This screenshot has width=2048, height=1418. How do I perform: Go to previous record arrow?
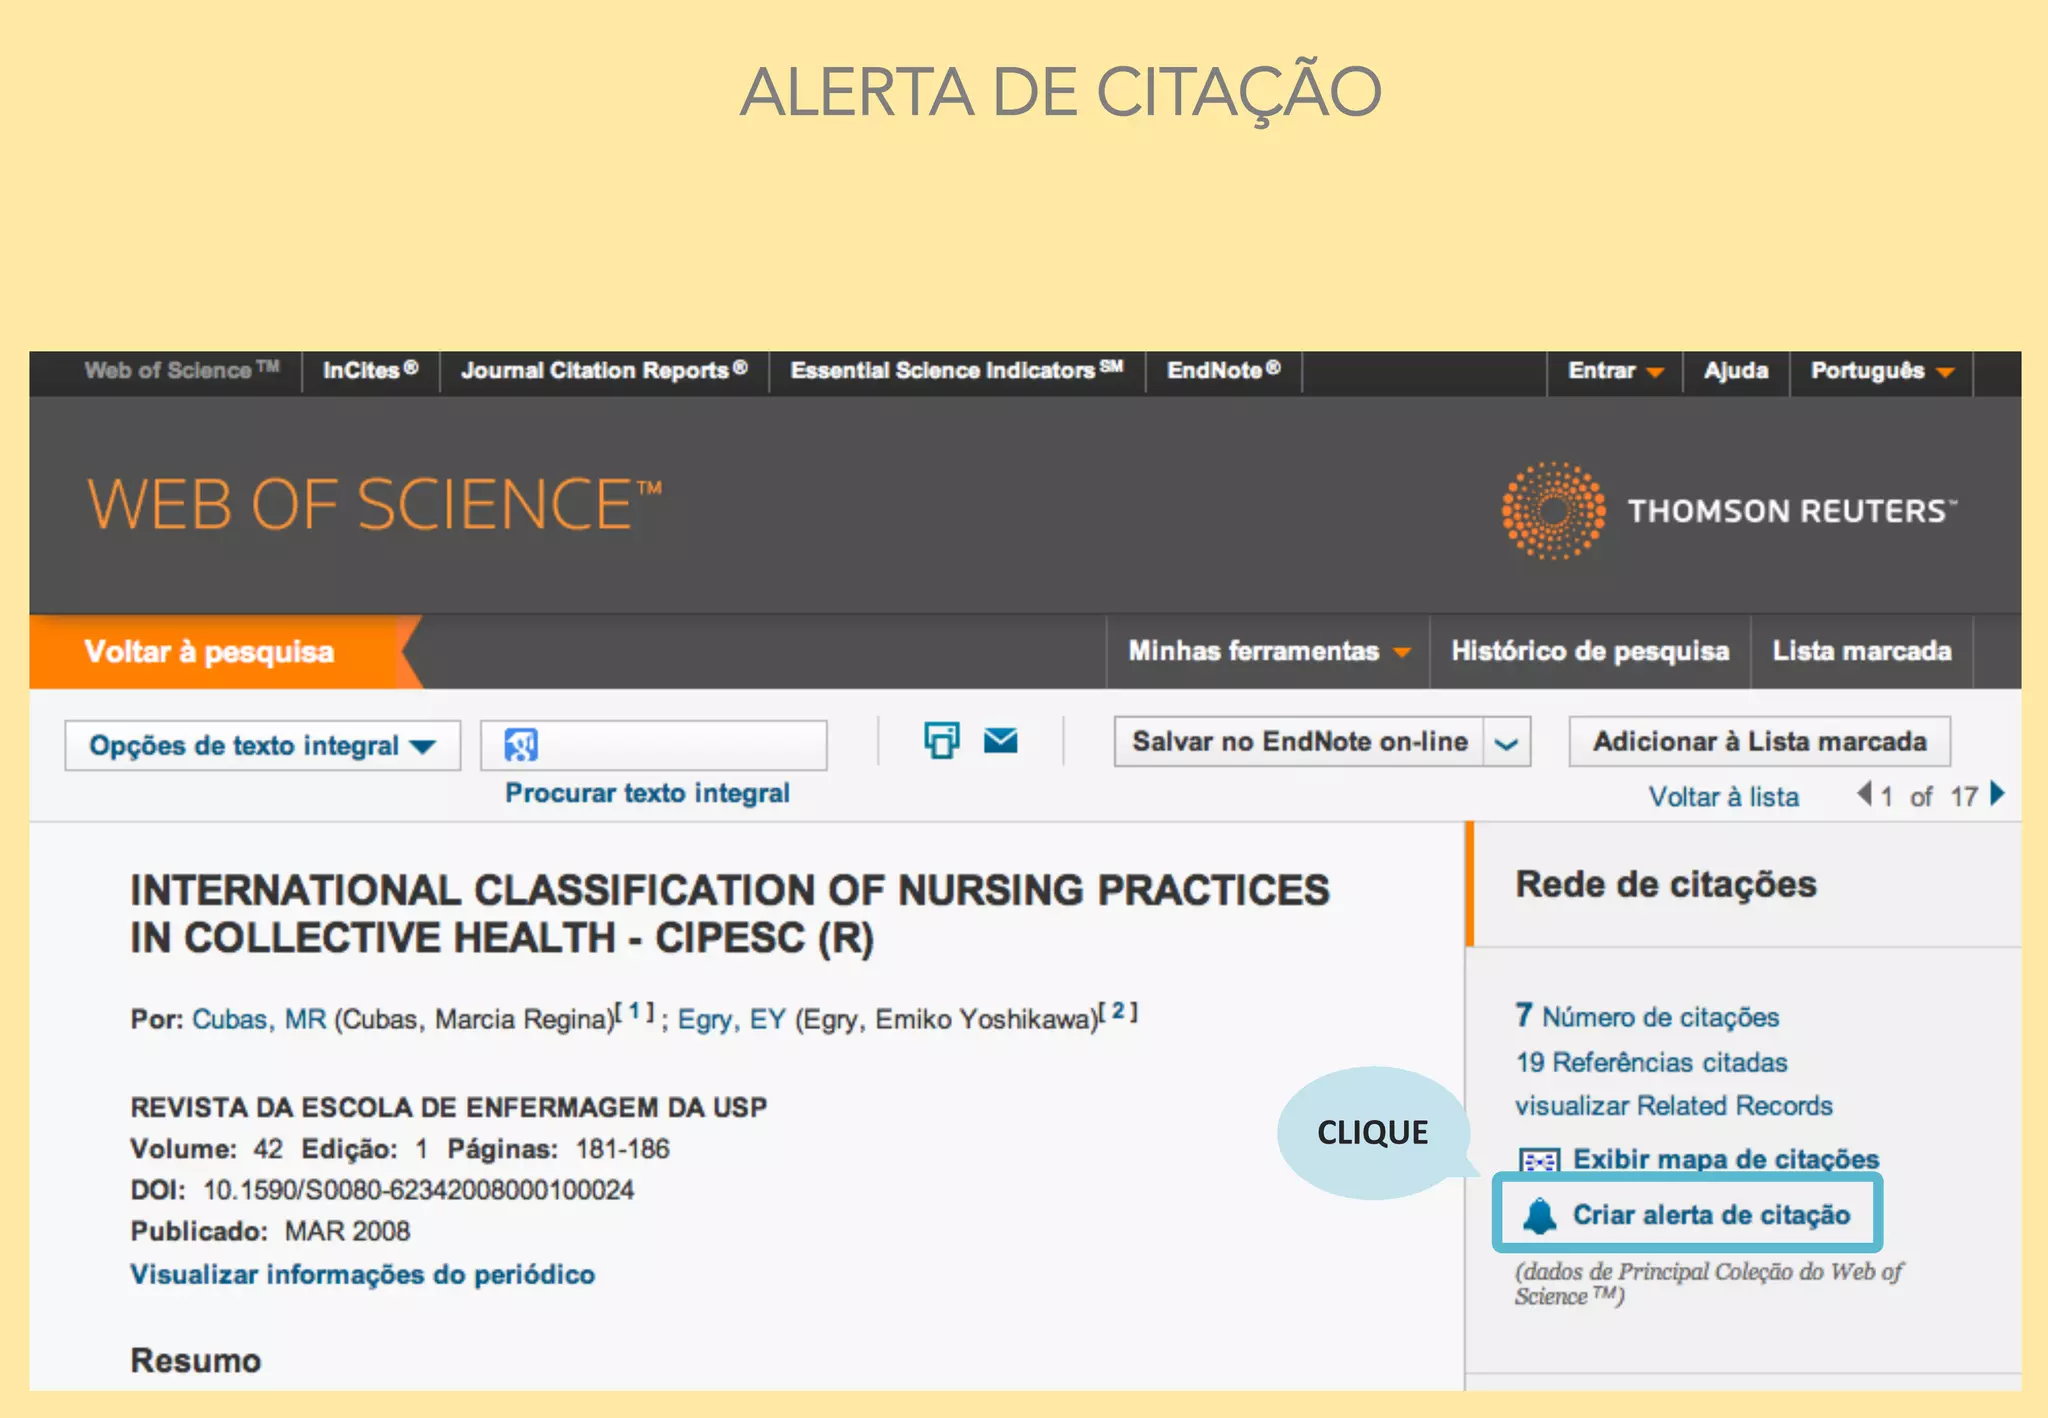pos(1864,794)
